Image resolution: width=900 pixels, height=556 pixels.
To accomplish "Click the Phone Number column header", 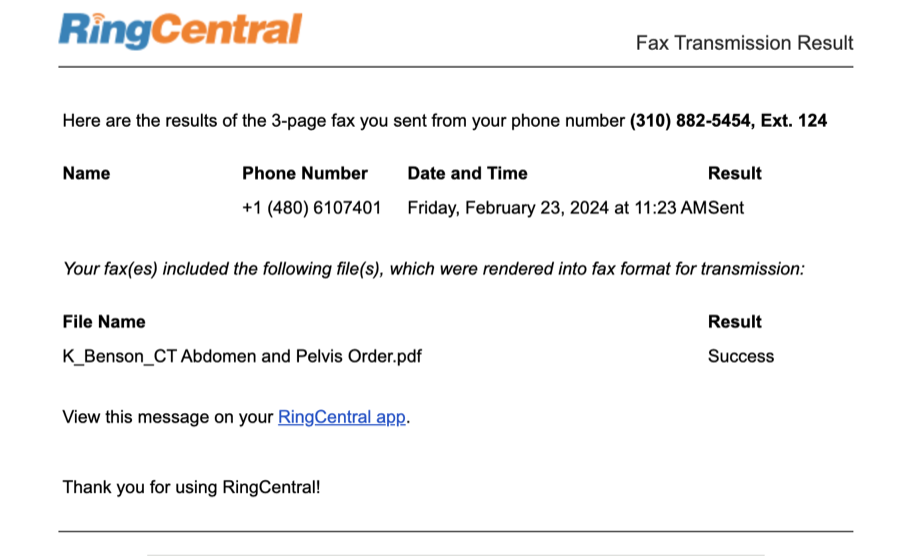I will [x=305, y=173].
